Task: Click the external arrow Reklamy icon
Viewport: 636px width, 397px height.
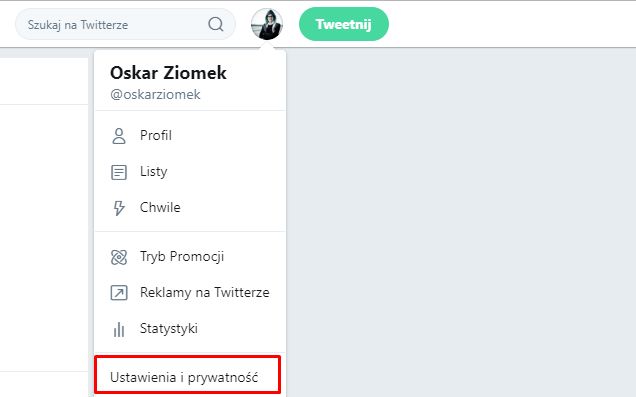Action: click(119, 292)
